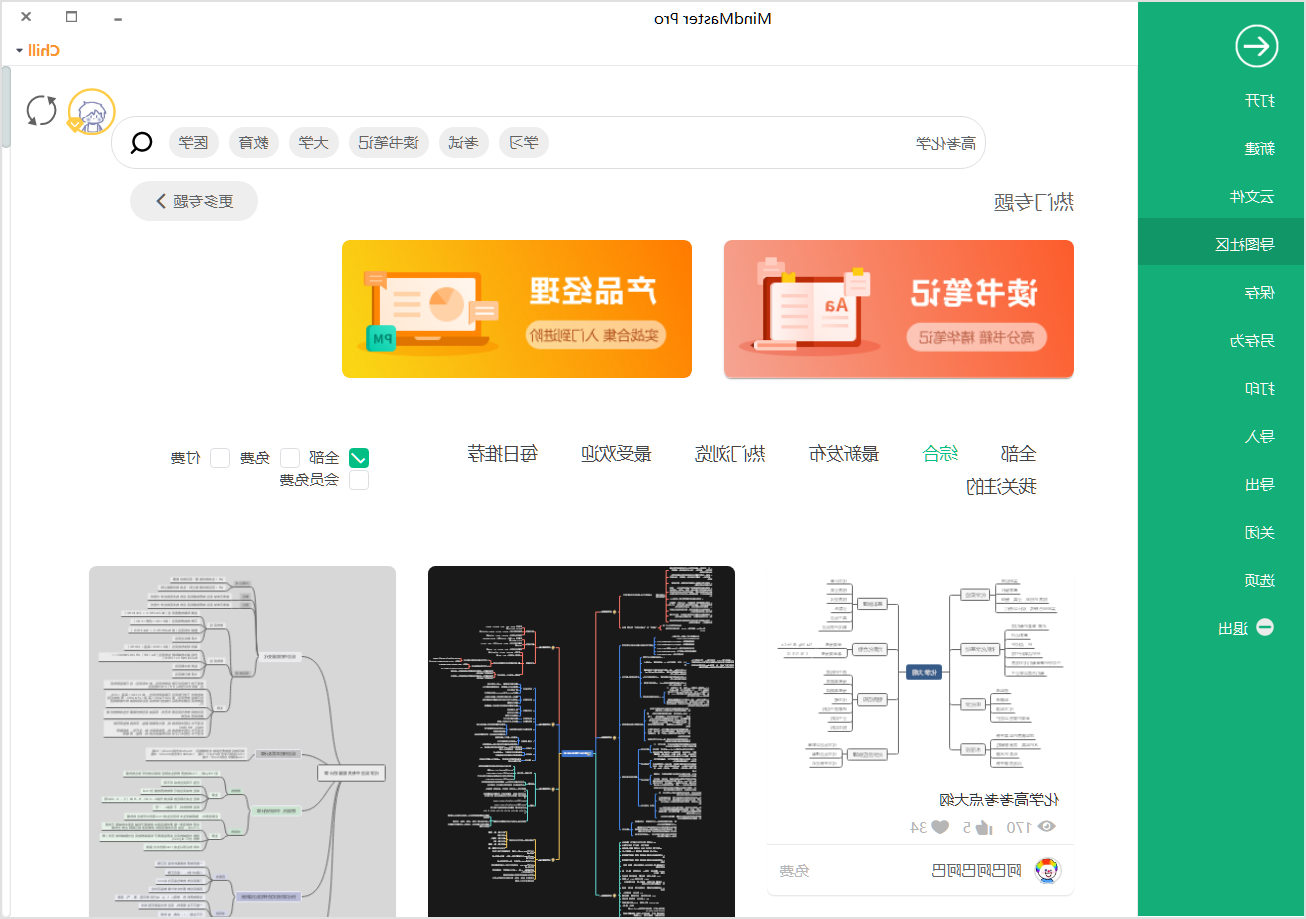Tick the 付费 filter checkbox
This screenshot has width=1306, height=919.
tap(220, 458)
